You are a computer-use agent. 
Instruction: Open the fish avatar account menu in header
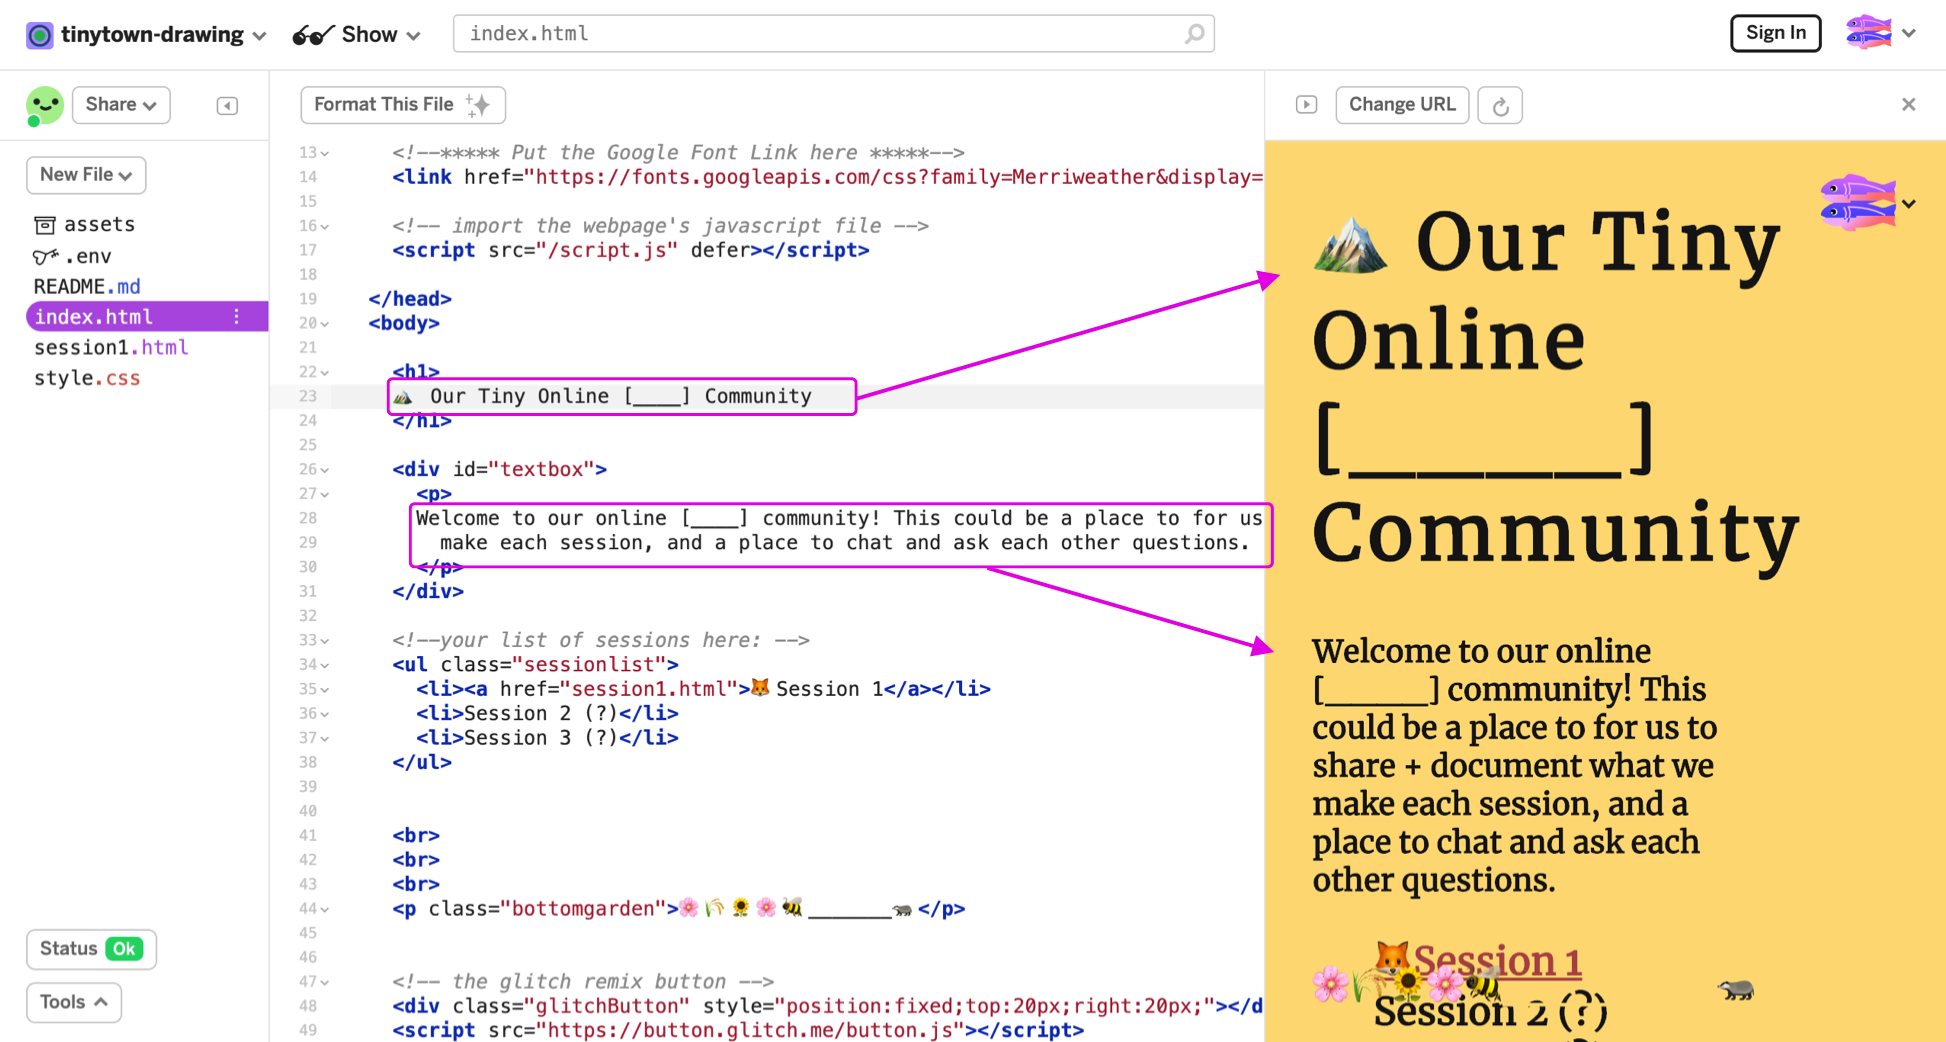click(1868, 33)
